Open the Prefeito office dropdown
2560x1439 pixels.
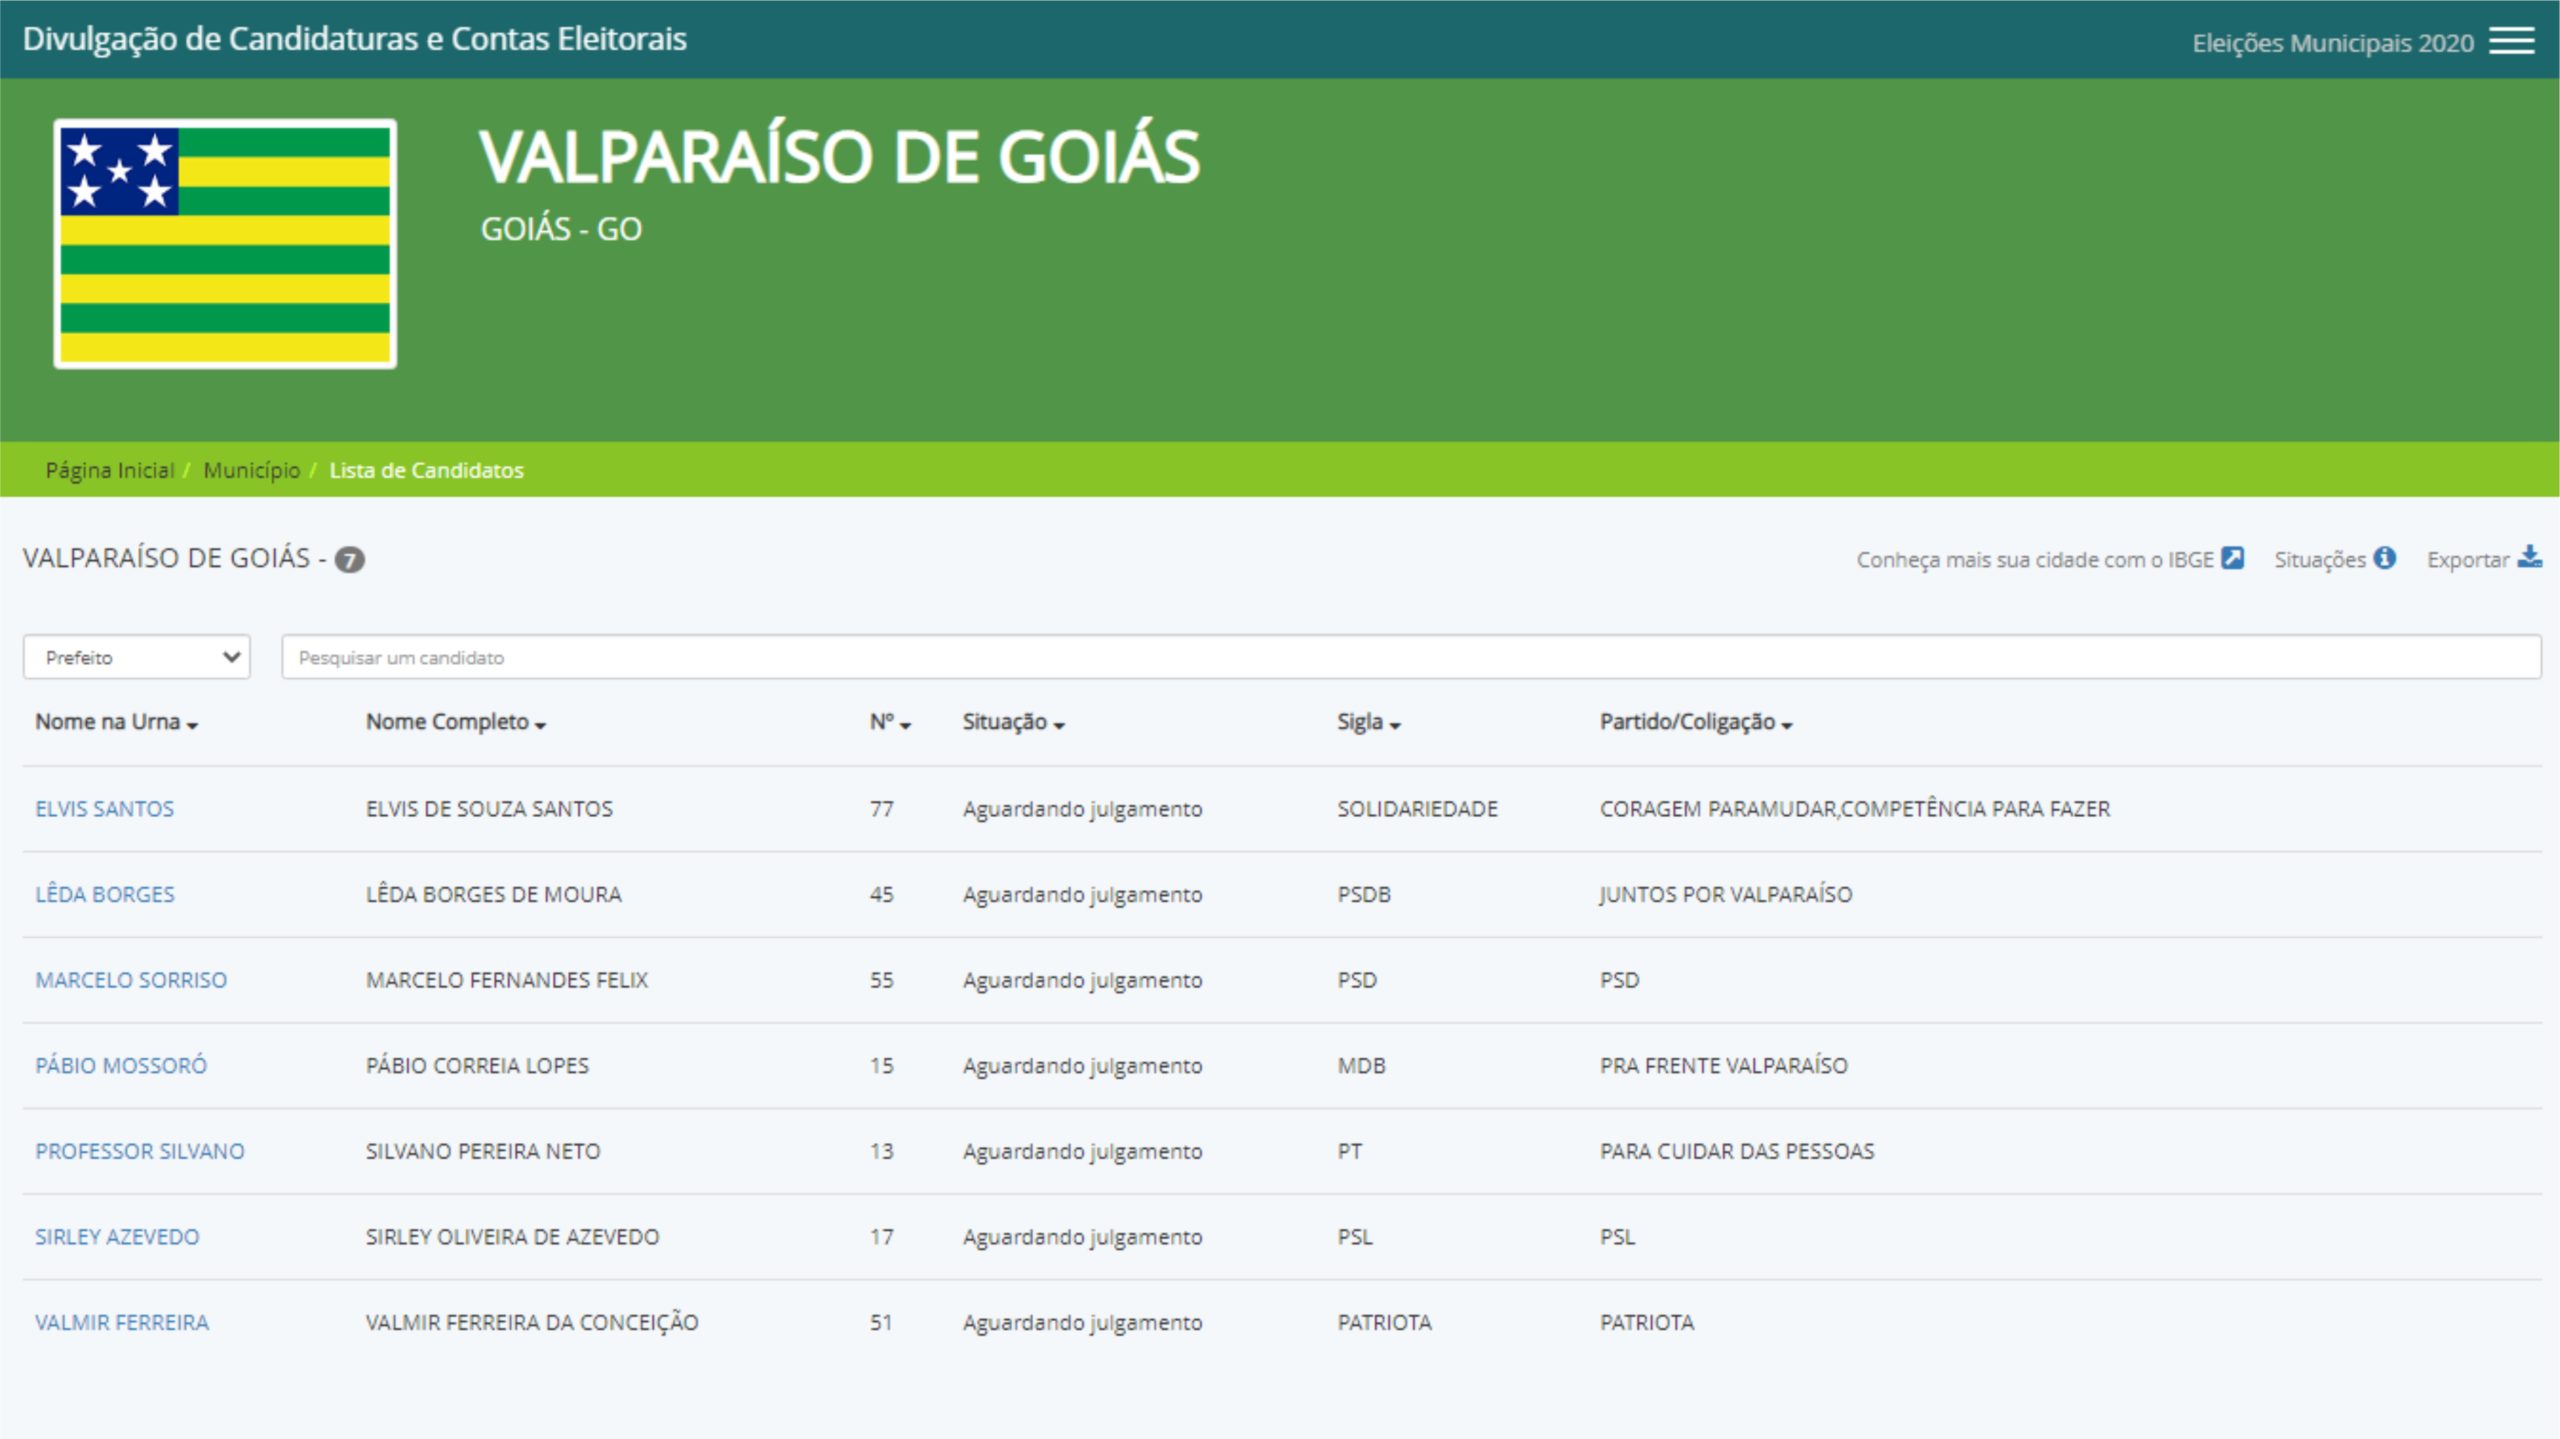[137, 657]
